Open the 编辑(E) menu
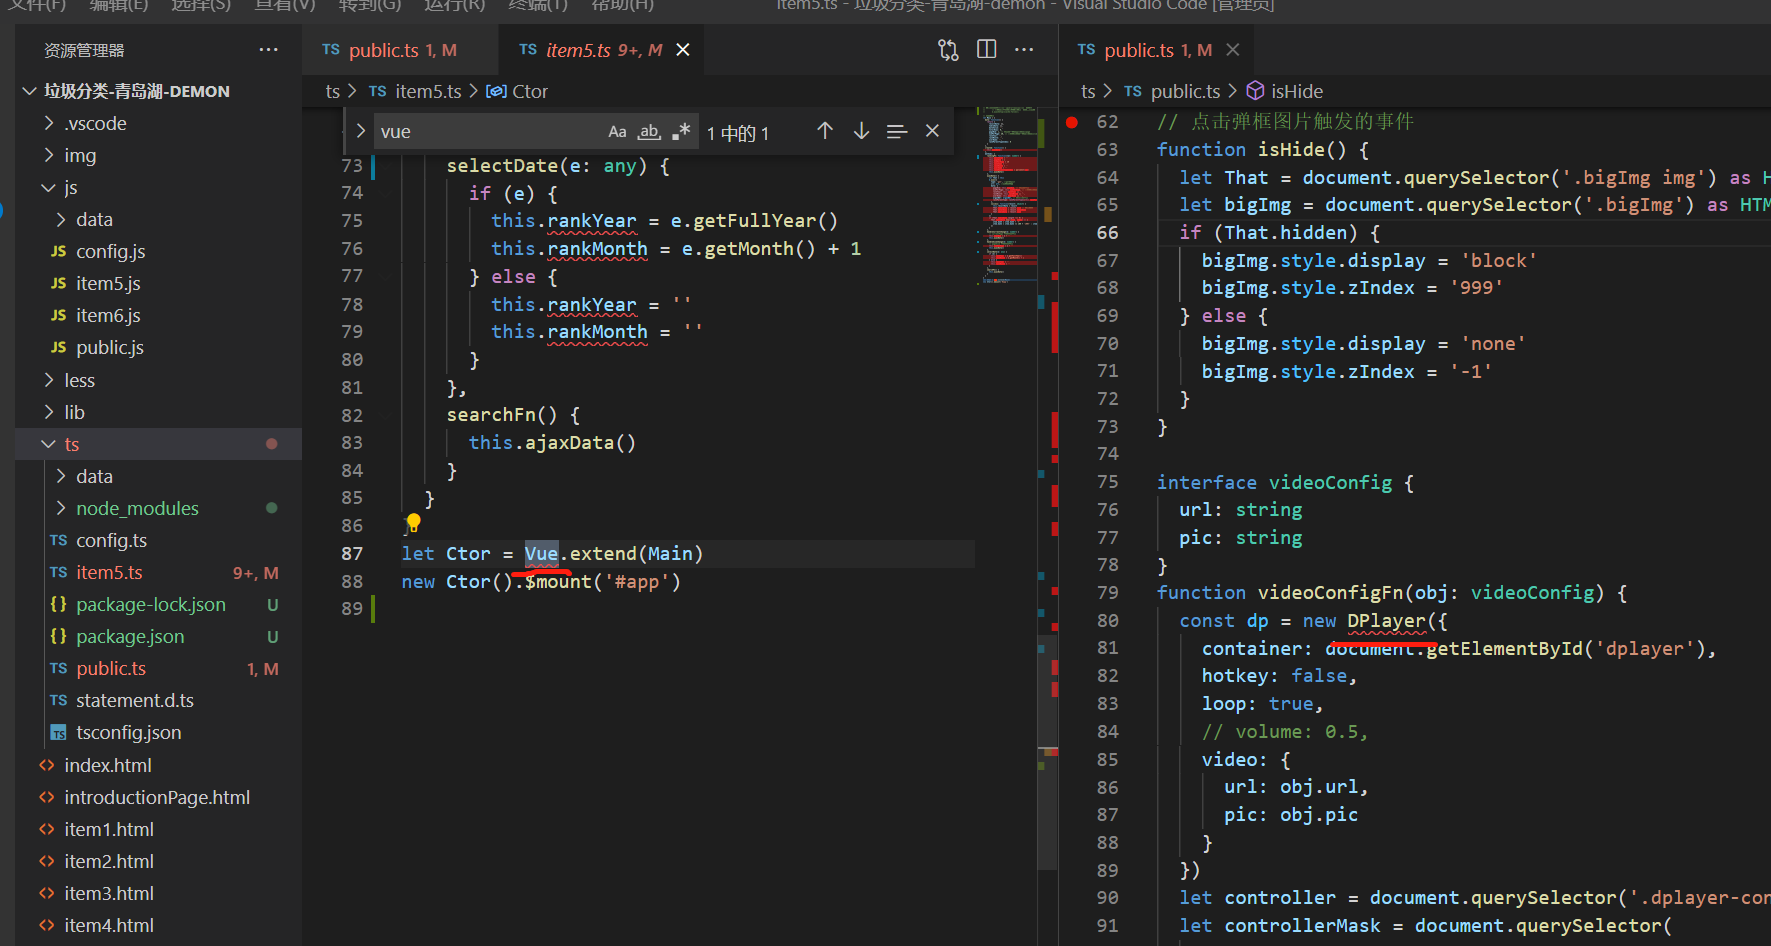 pos(119,7)
